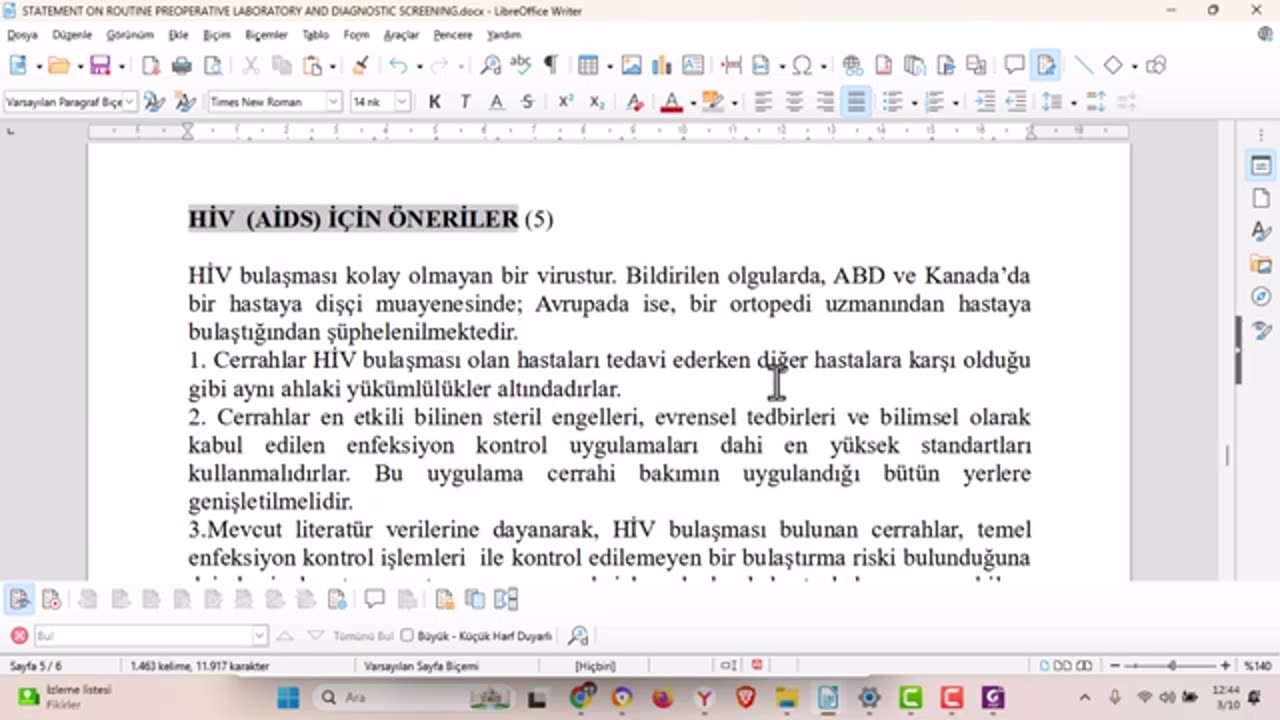Open the Tablo menu
Viewport: 1280px width, 720px height.
315,35
